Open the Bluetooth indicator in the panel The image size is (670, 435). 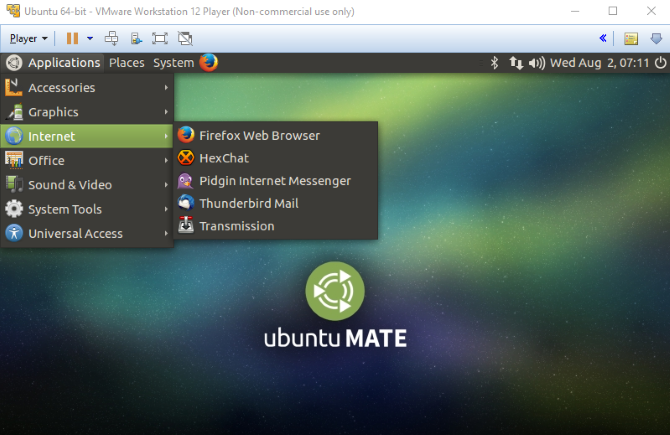coord(493,62)
